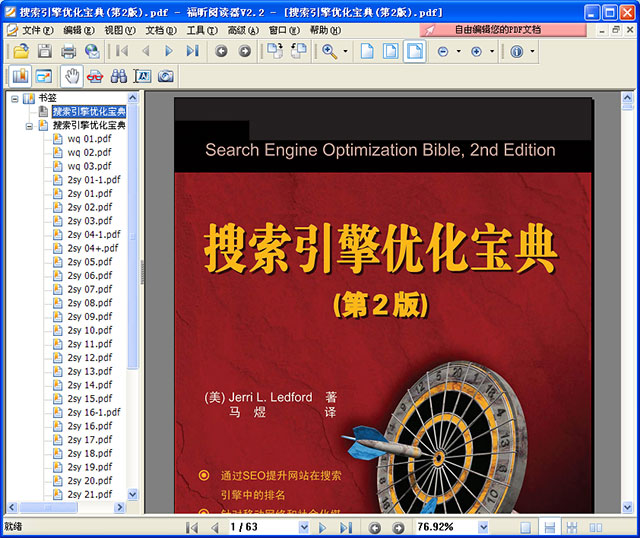
Task: Go to next view in top toolbar
Action: point(244,51)
